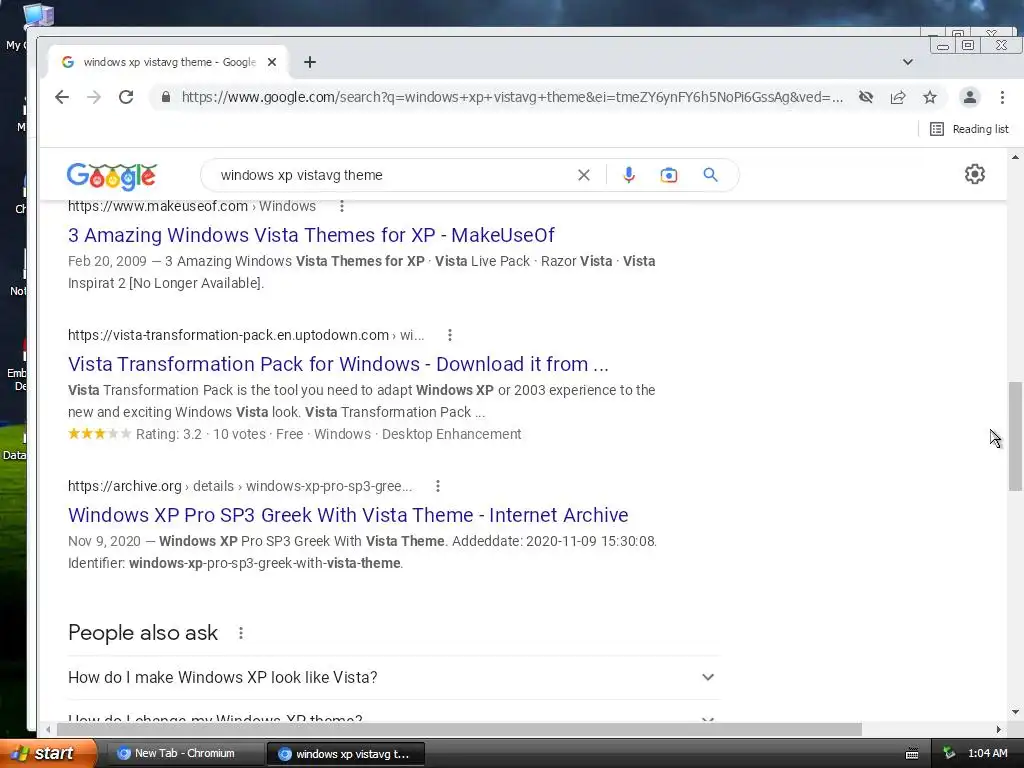Go back to the previous page
The image size is (1024, 768).
pos(62,97)
